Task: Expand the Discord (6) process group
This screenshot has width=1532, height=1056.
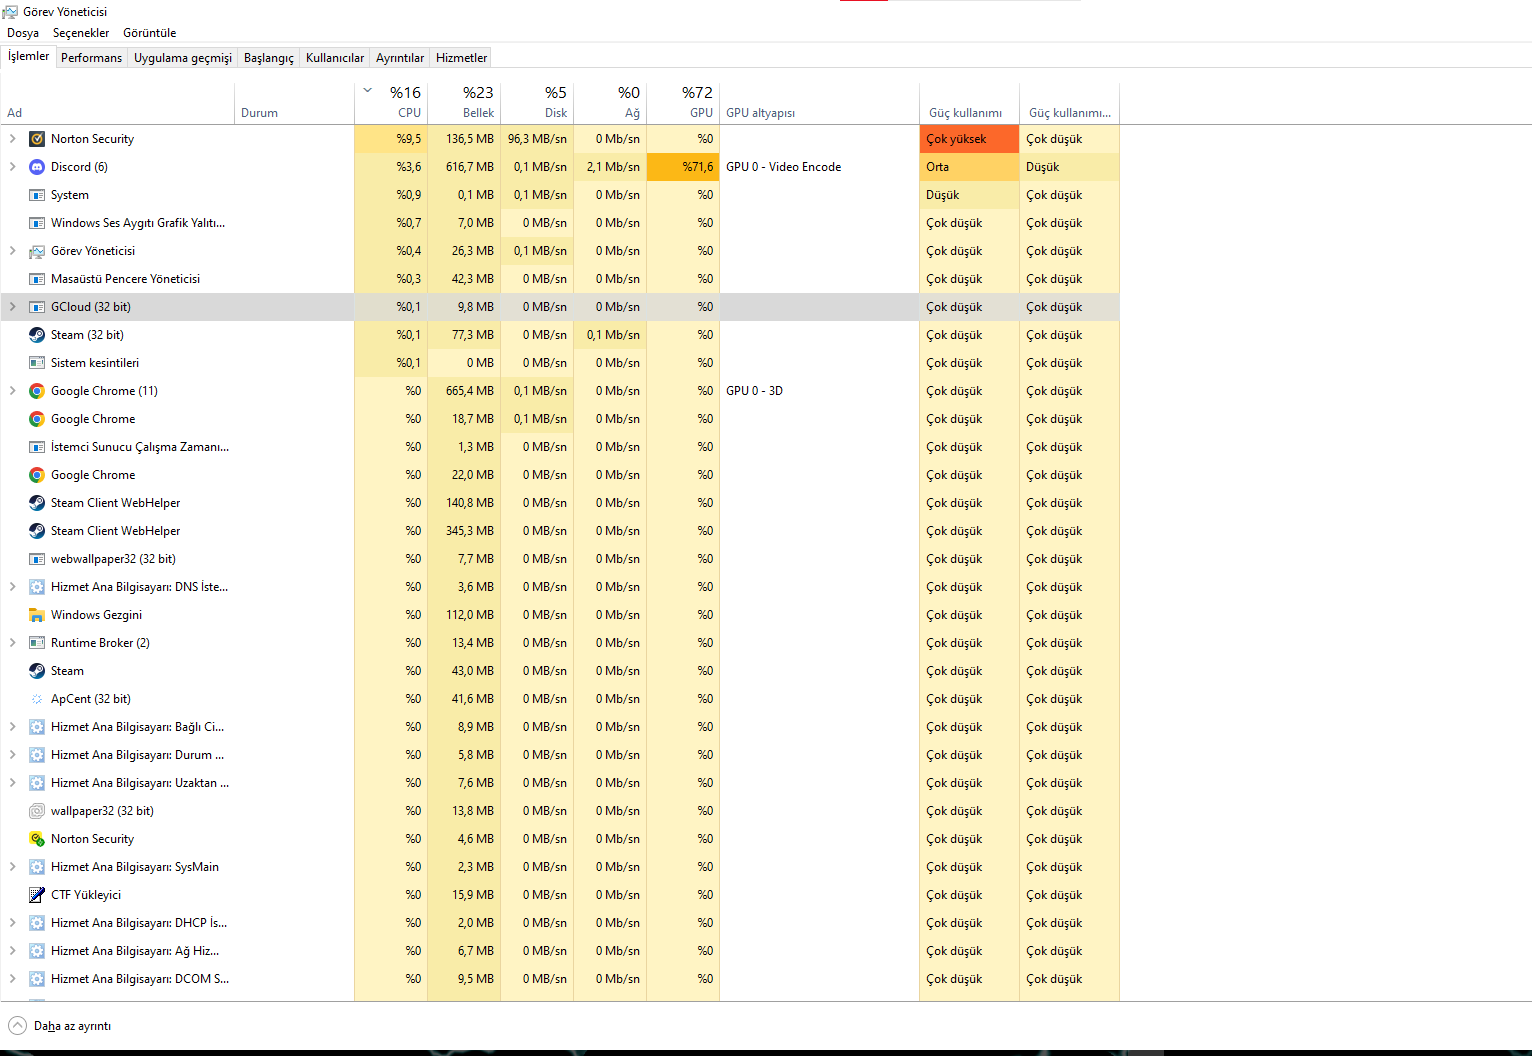Action: 12,167
